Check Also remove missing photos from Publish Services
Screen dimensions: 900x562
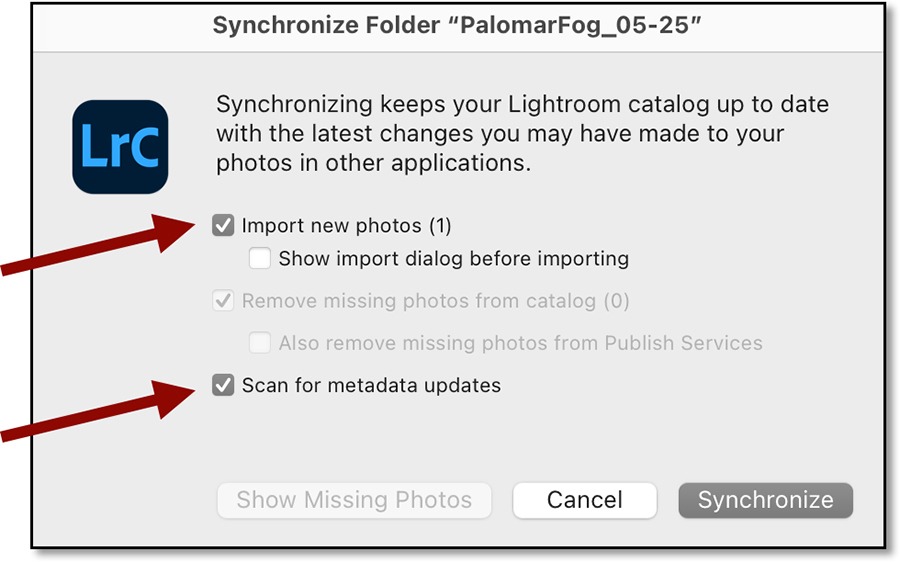(260, 343)
